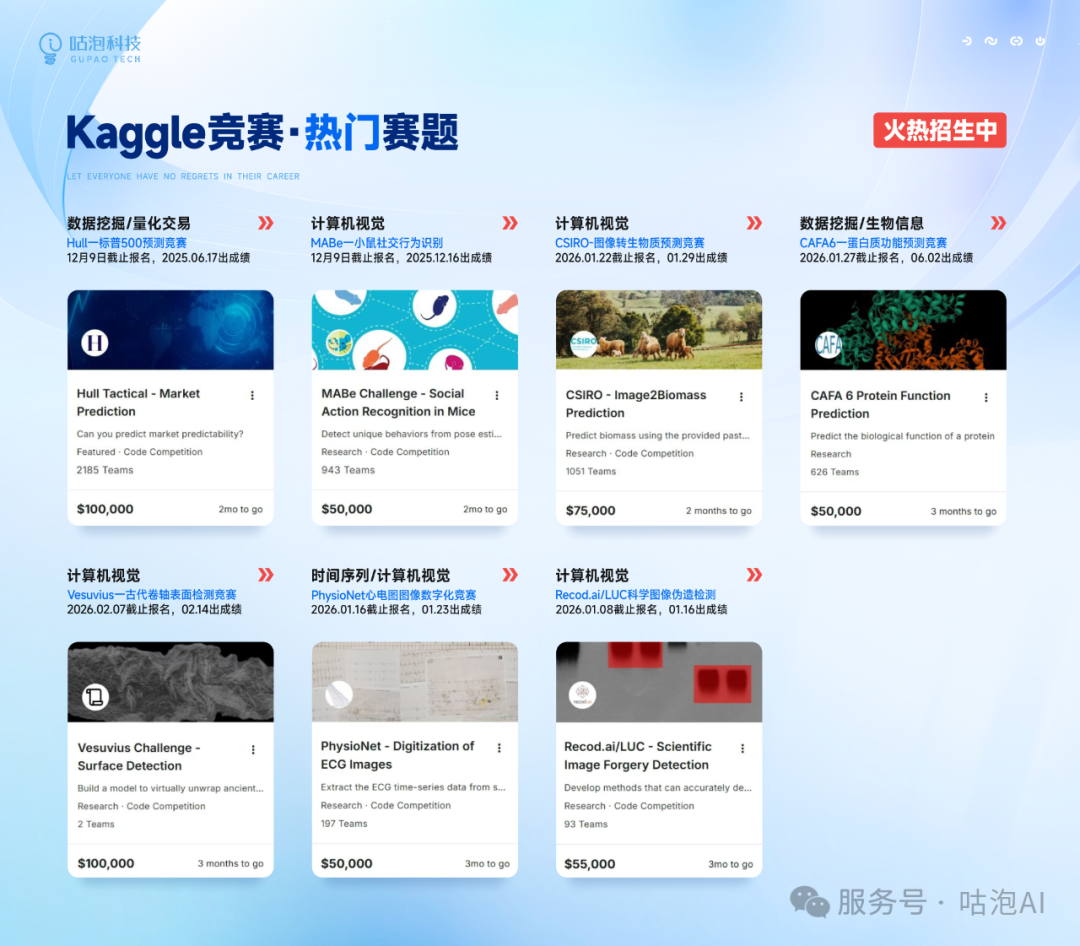Click the arrow icon at top right
This screenshot has width=1080, height=946.
(x=967, y=41)
